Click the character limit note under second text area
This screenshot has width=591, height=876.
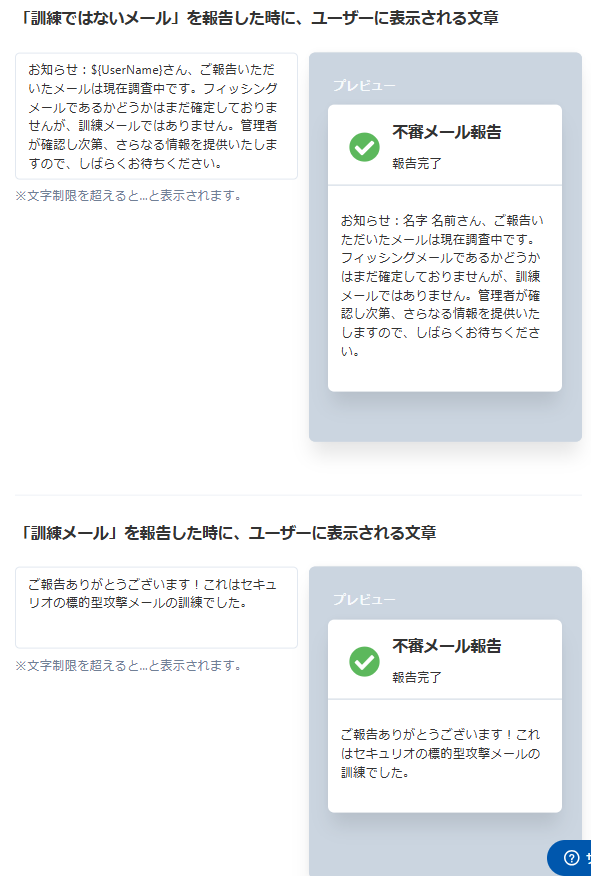(x=129, y=665)
